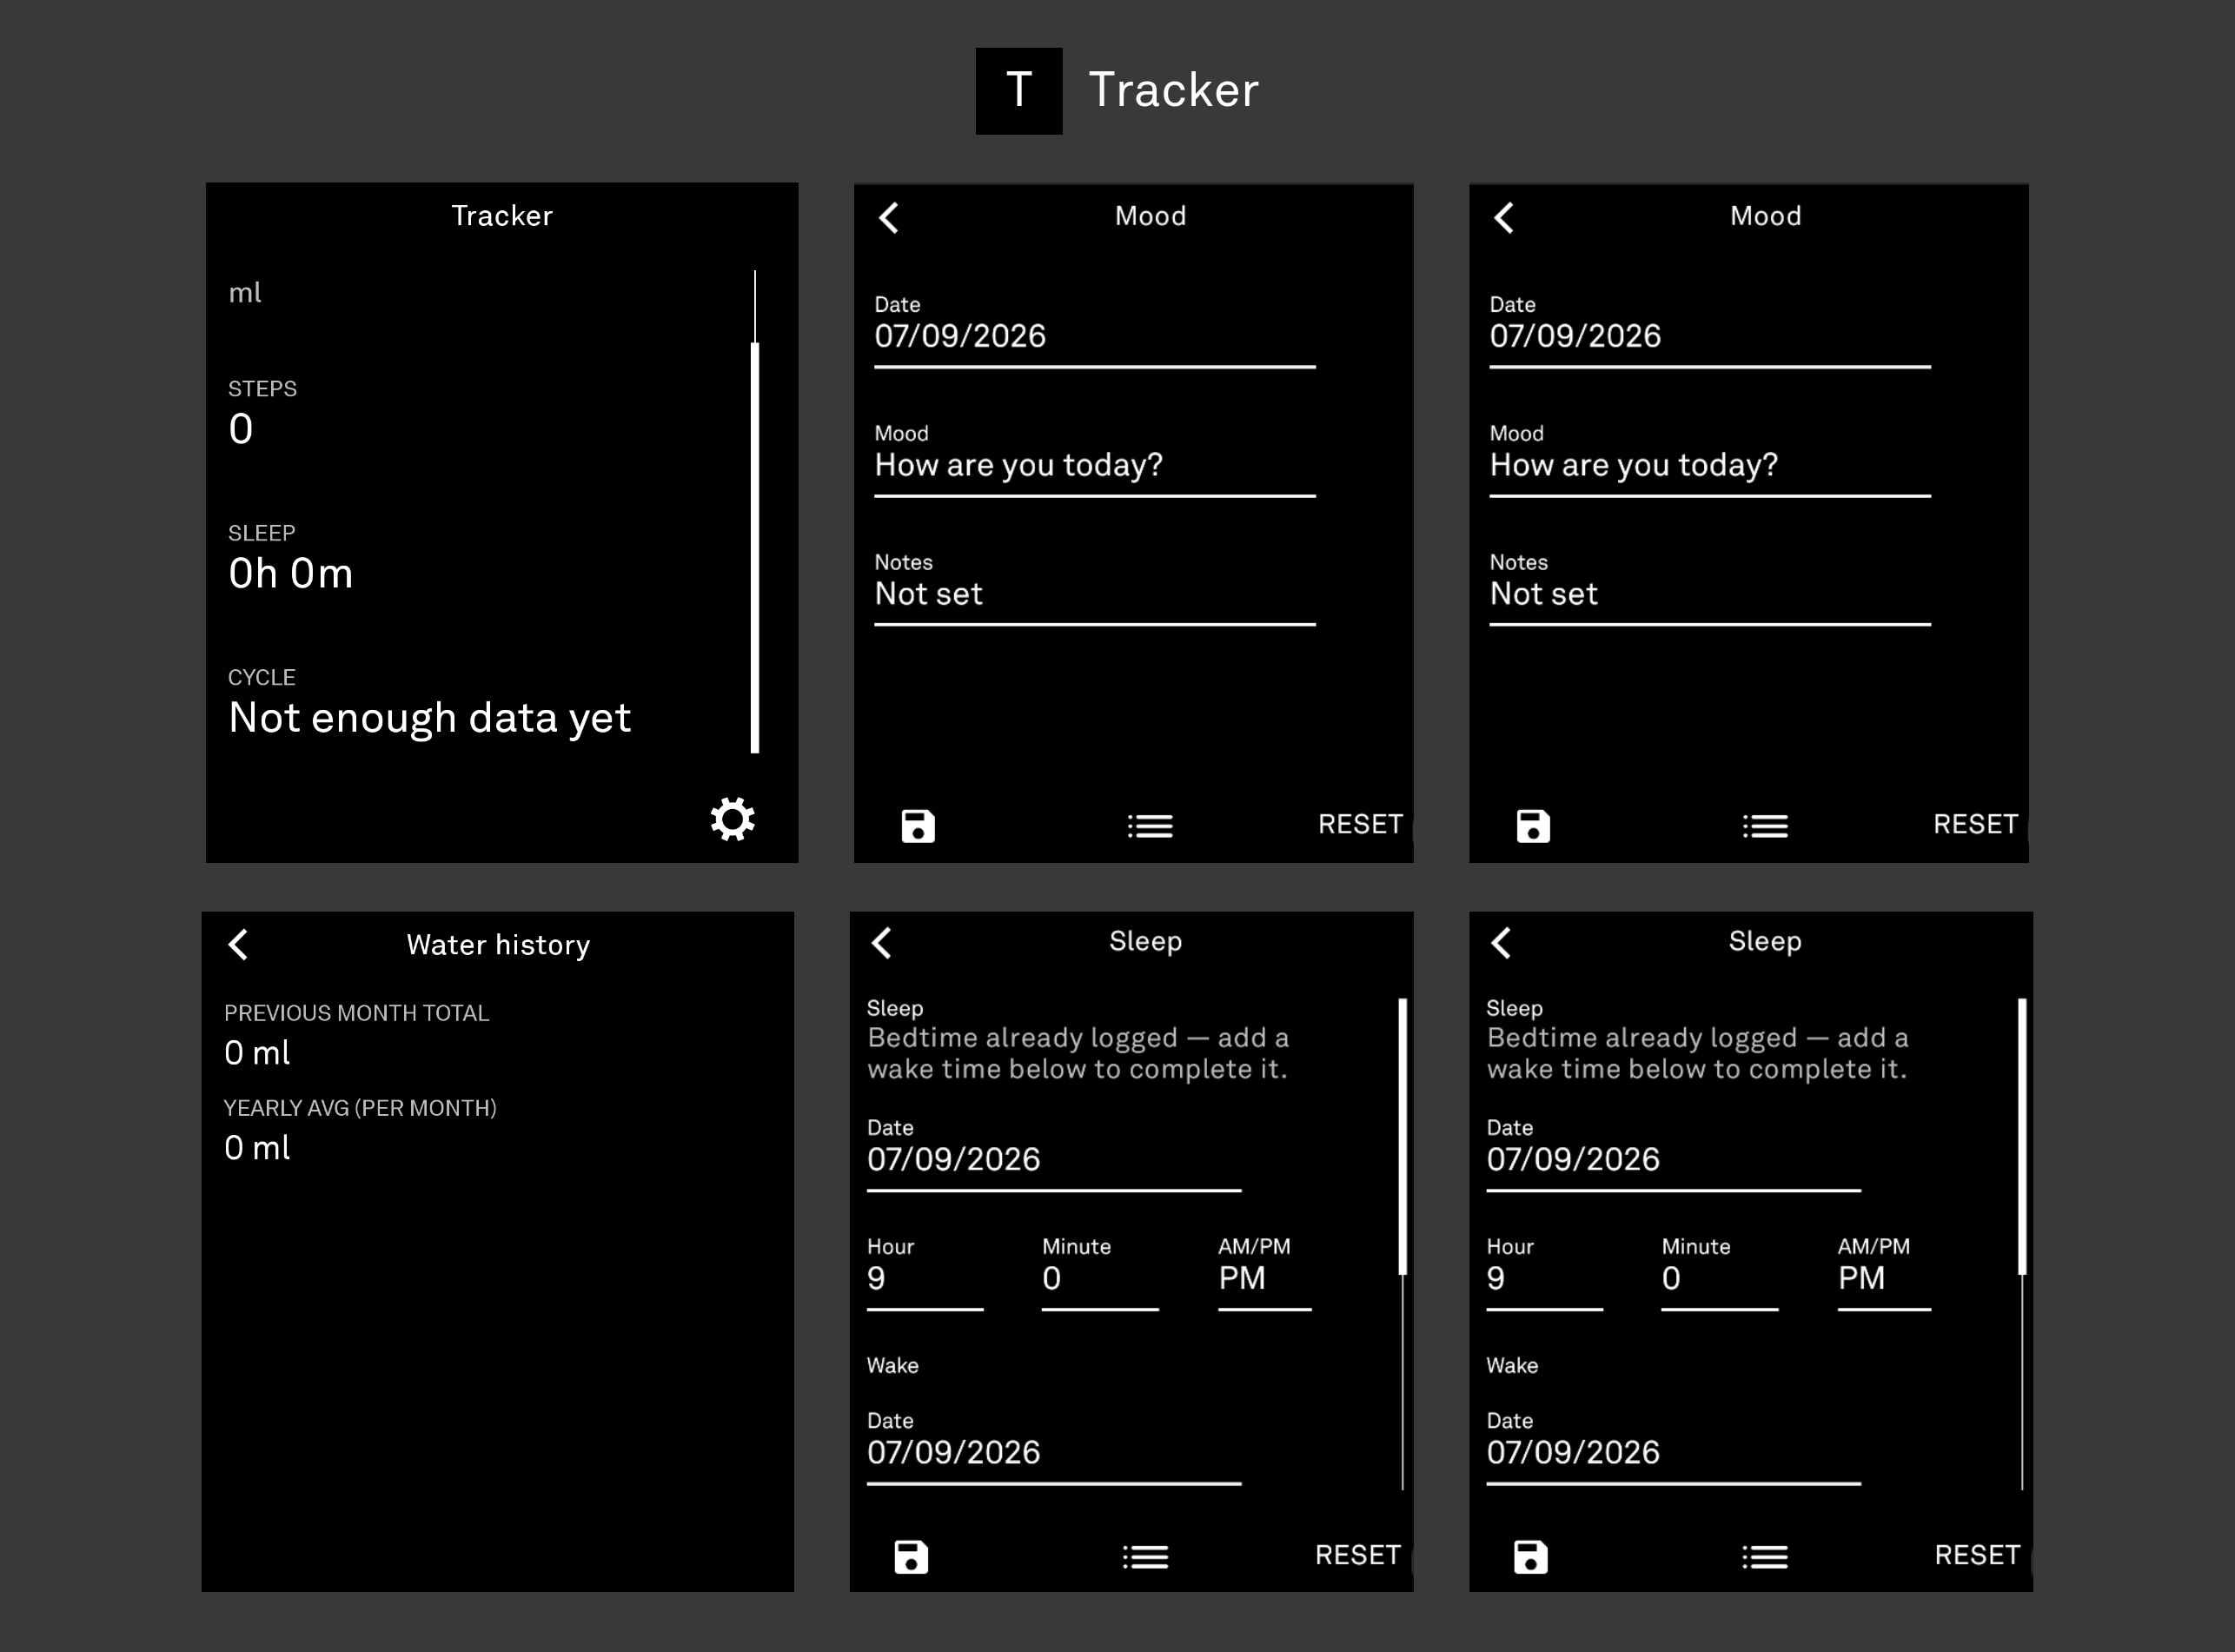The image size is (2235, 1652).
Task: Open settings gear on Tracker screen
Action: tap(732, 819)
